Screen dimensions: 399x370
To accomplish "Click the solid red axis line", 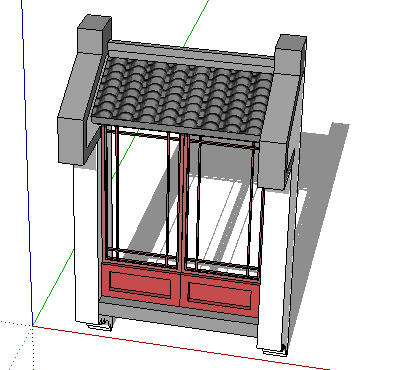I will pyautogui.click(x=180, y=348).
